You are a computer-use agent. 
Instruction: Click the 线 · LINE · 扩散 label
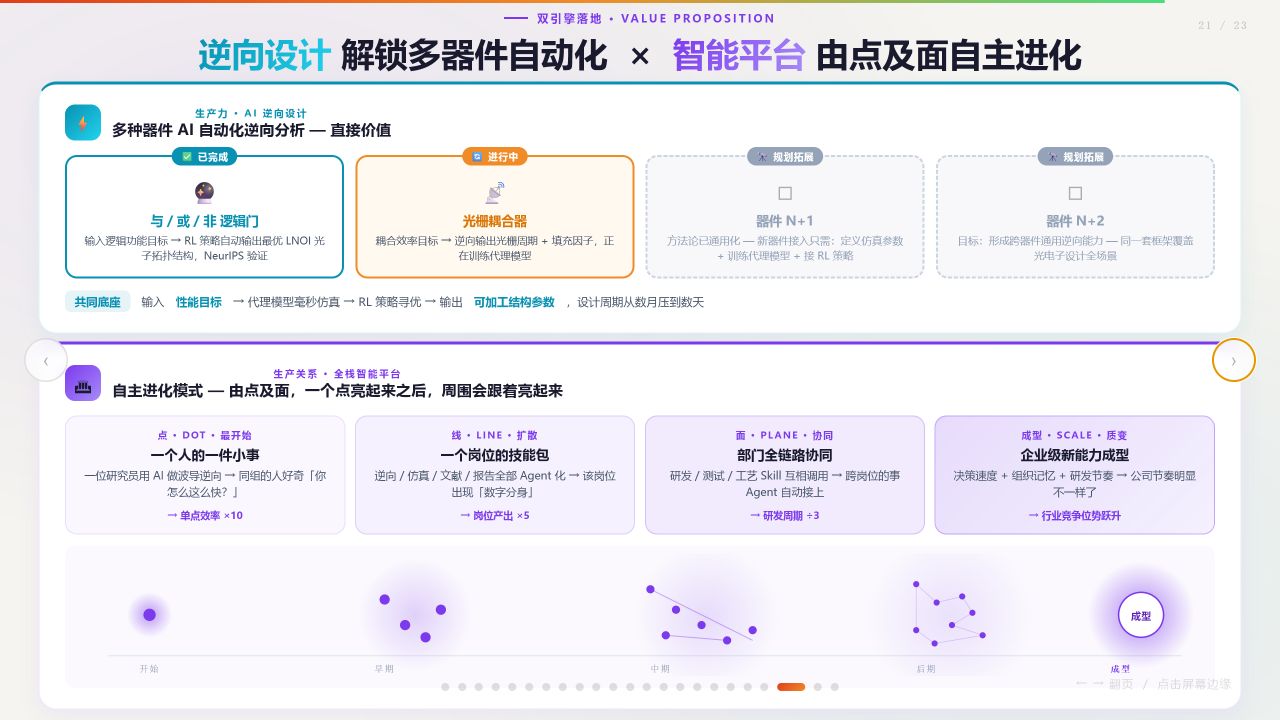click(x=495, y=436)
